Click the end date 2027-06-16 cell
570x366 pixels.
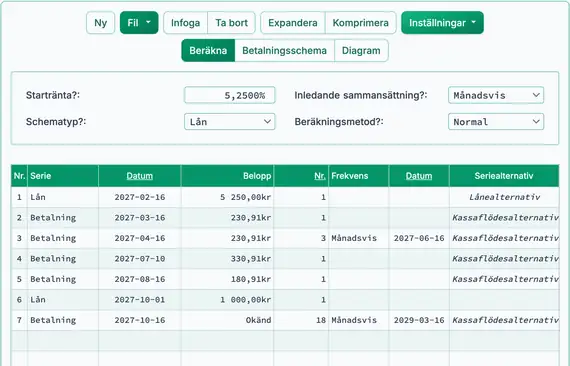pos(419,238)
